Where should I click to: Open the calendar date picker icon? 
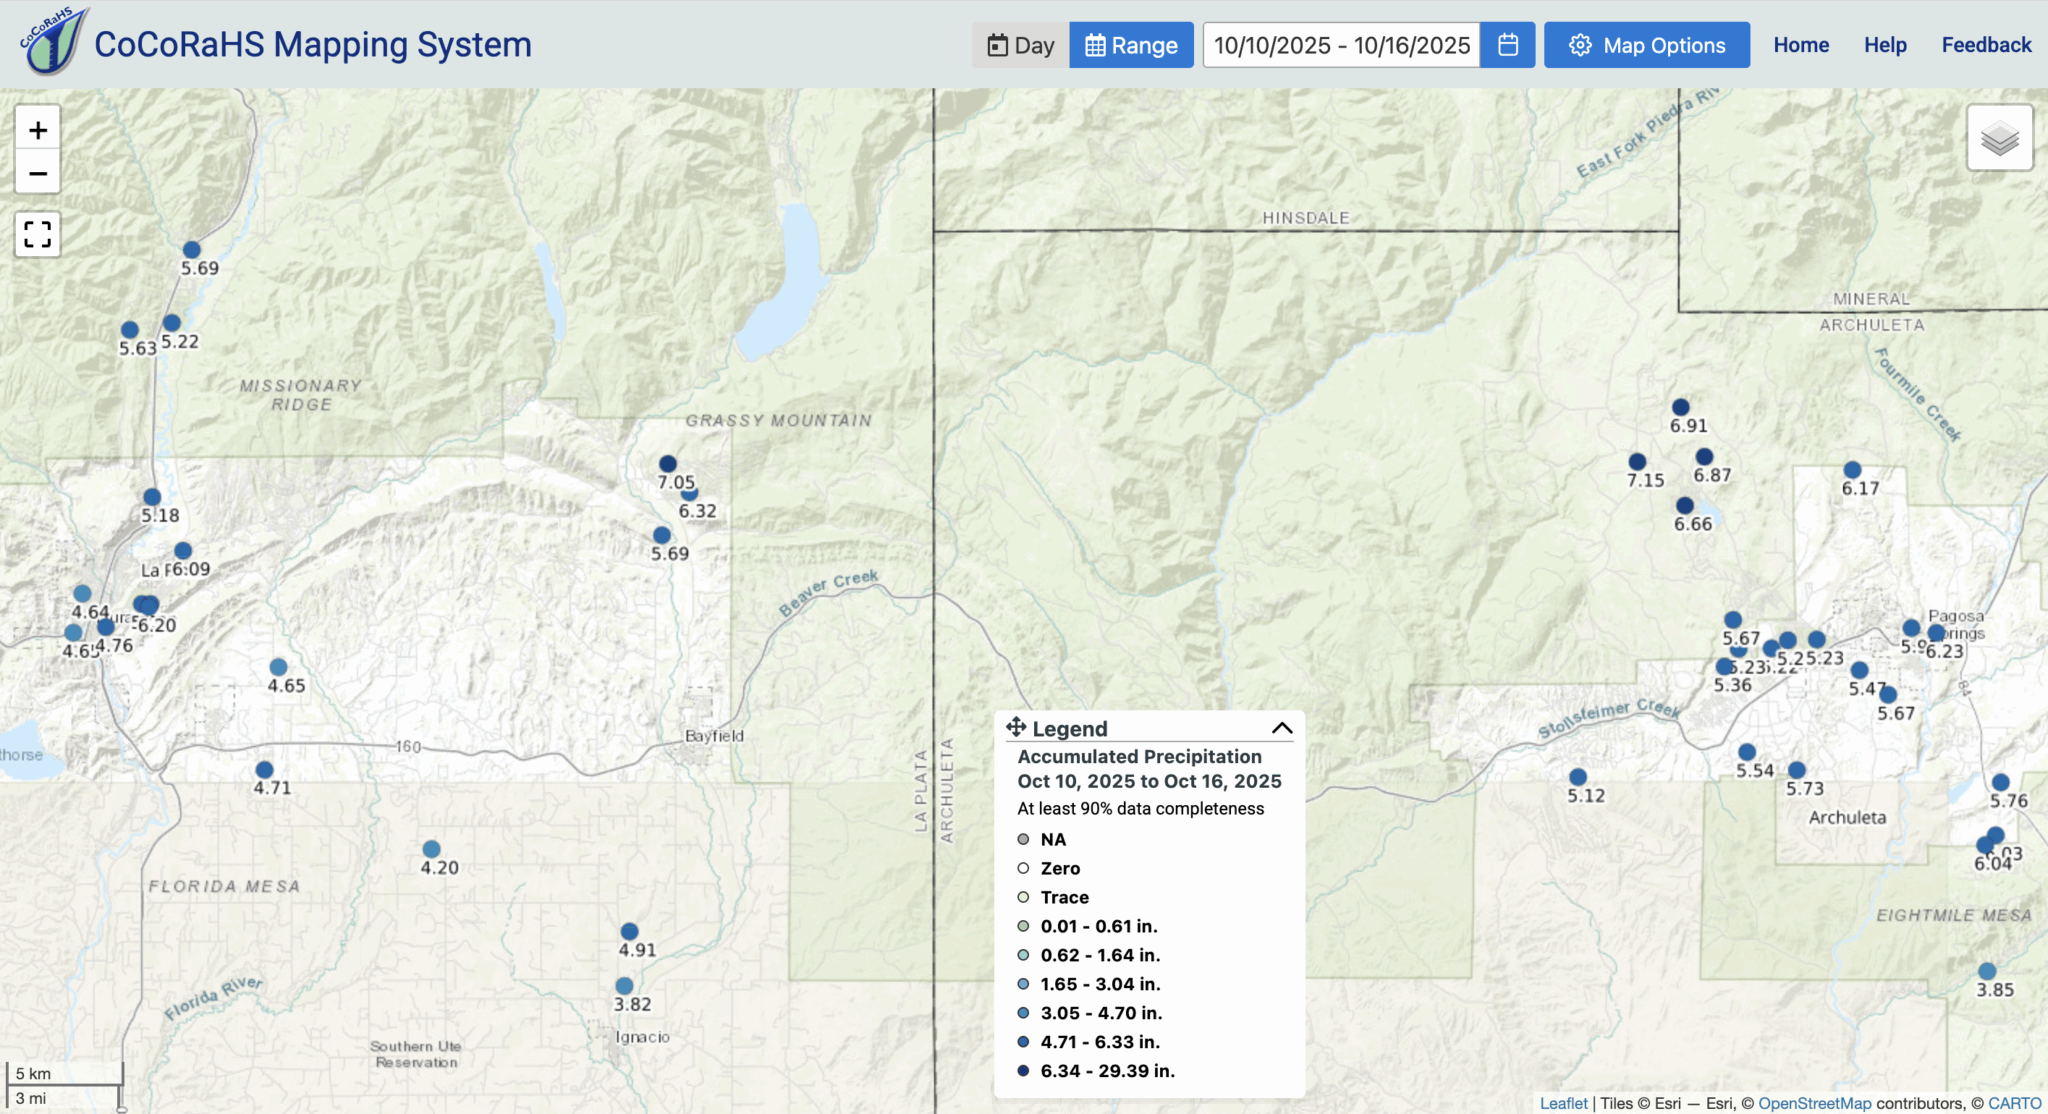coord(1507,45)
